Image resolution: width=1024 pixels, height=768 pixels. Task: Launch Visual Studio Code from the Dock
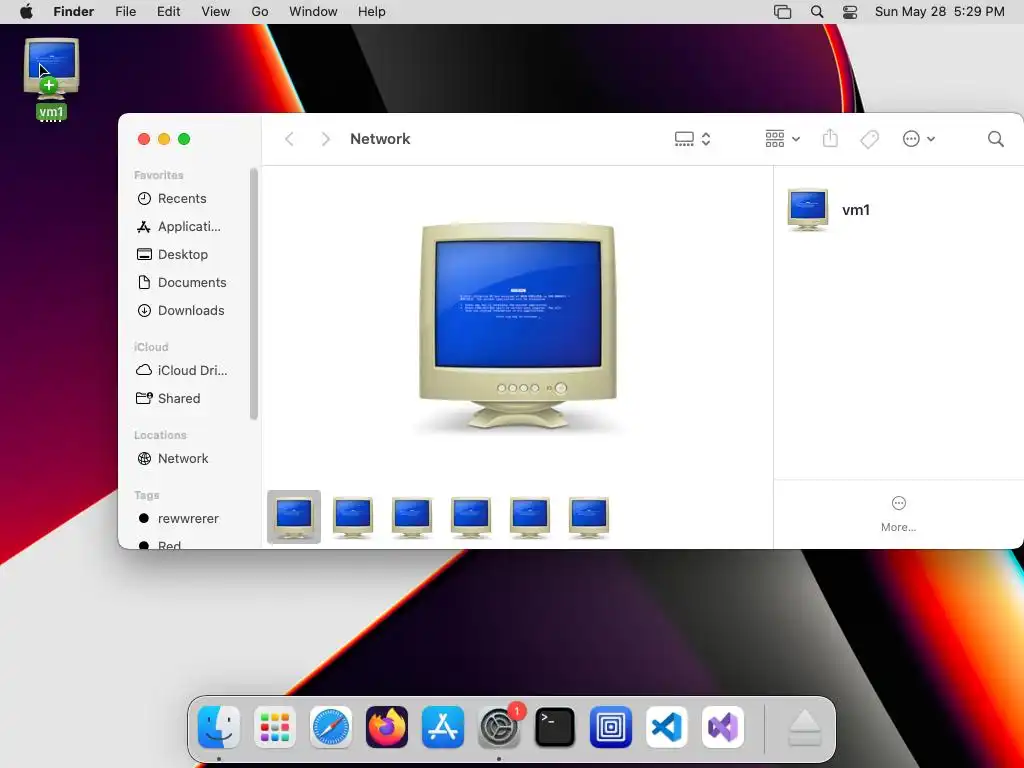click(x=667, y=727)
